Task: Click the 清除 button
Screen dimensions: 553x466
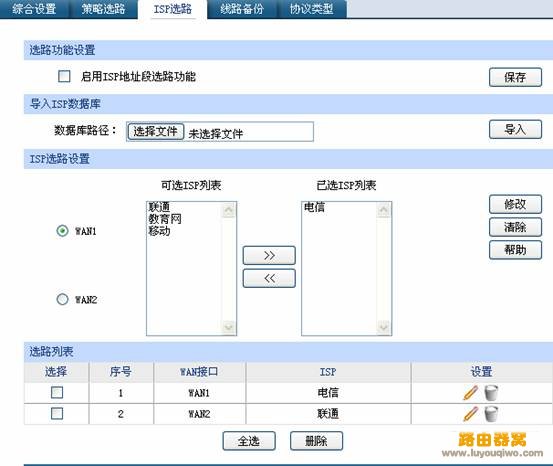Action: 515,227
